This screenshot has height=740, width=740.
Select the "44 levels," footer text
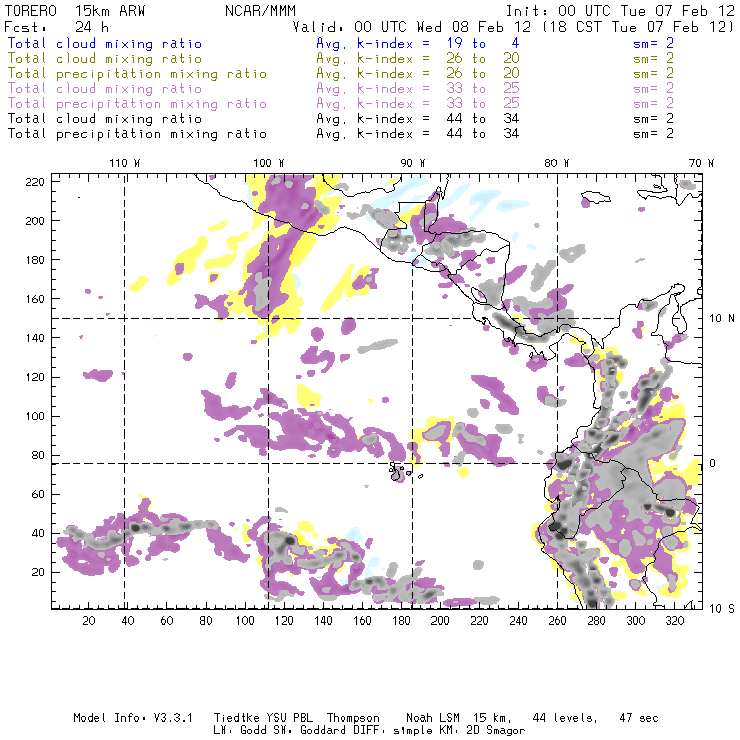coord(565,718)
